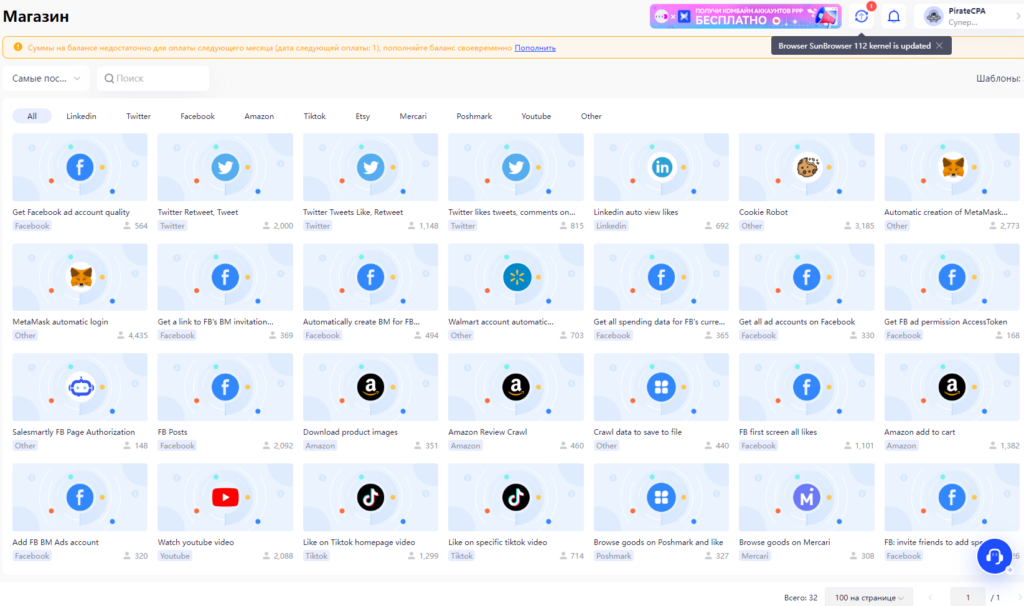Click the Пополнить balance top-up link
Viewport: 1024px width, 606px height.
[535, 48]
